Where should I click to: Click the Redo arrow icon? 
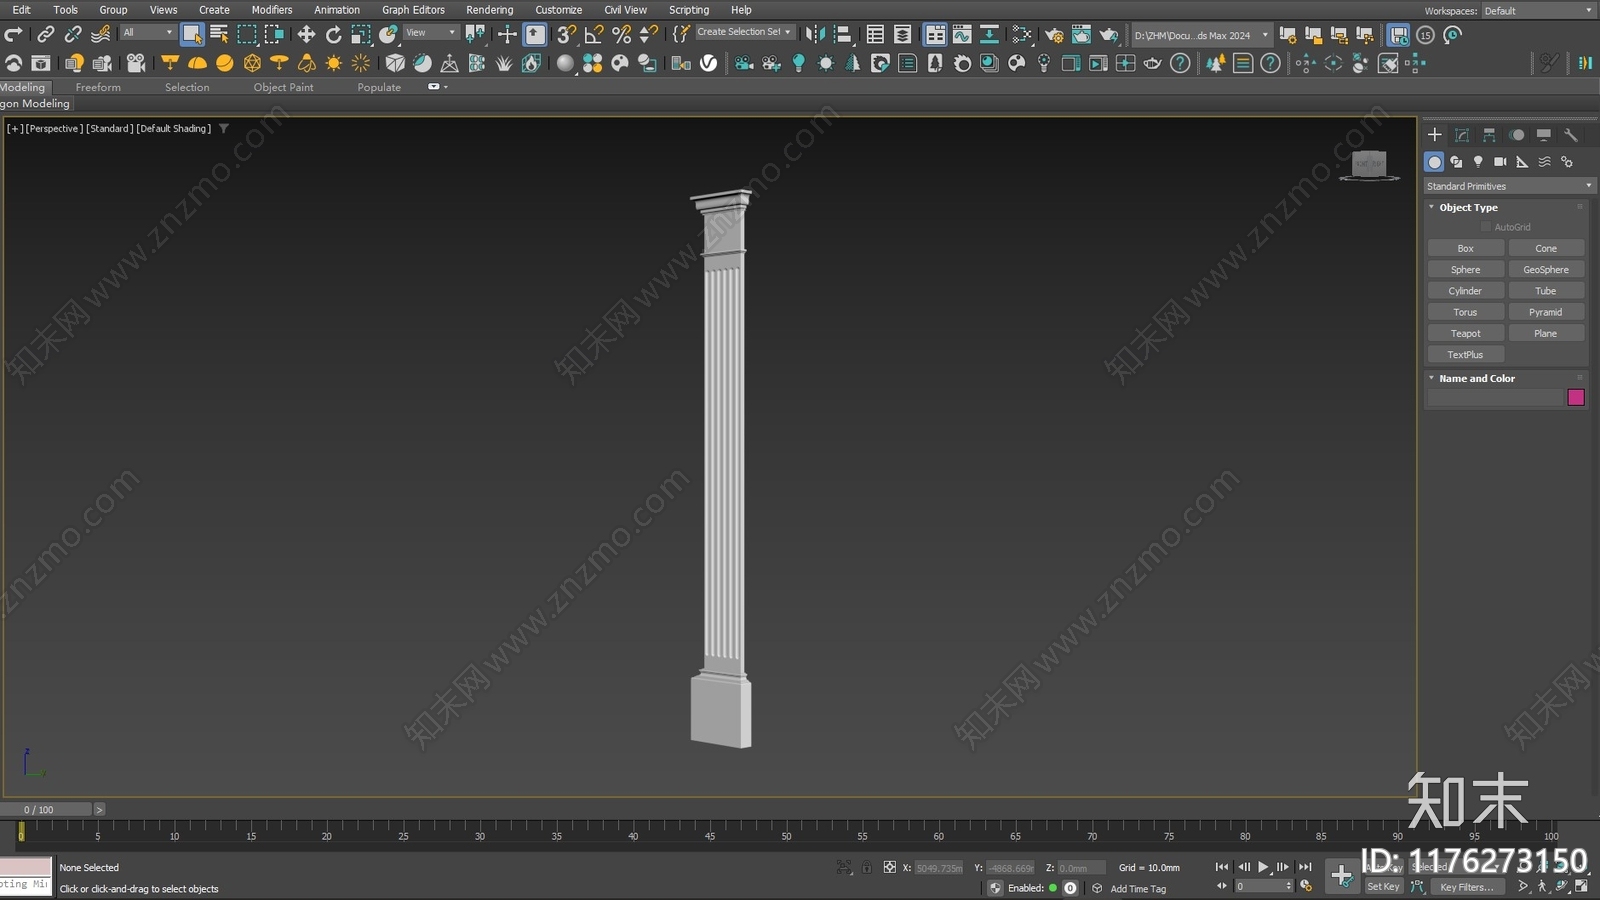pos(13,35)
